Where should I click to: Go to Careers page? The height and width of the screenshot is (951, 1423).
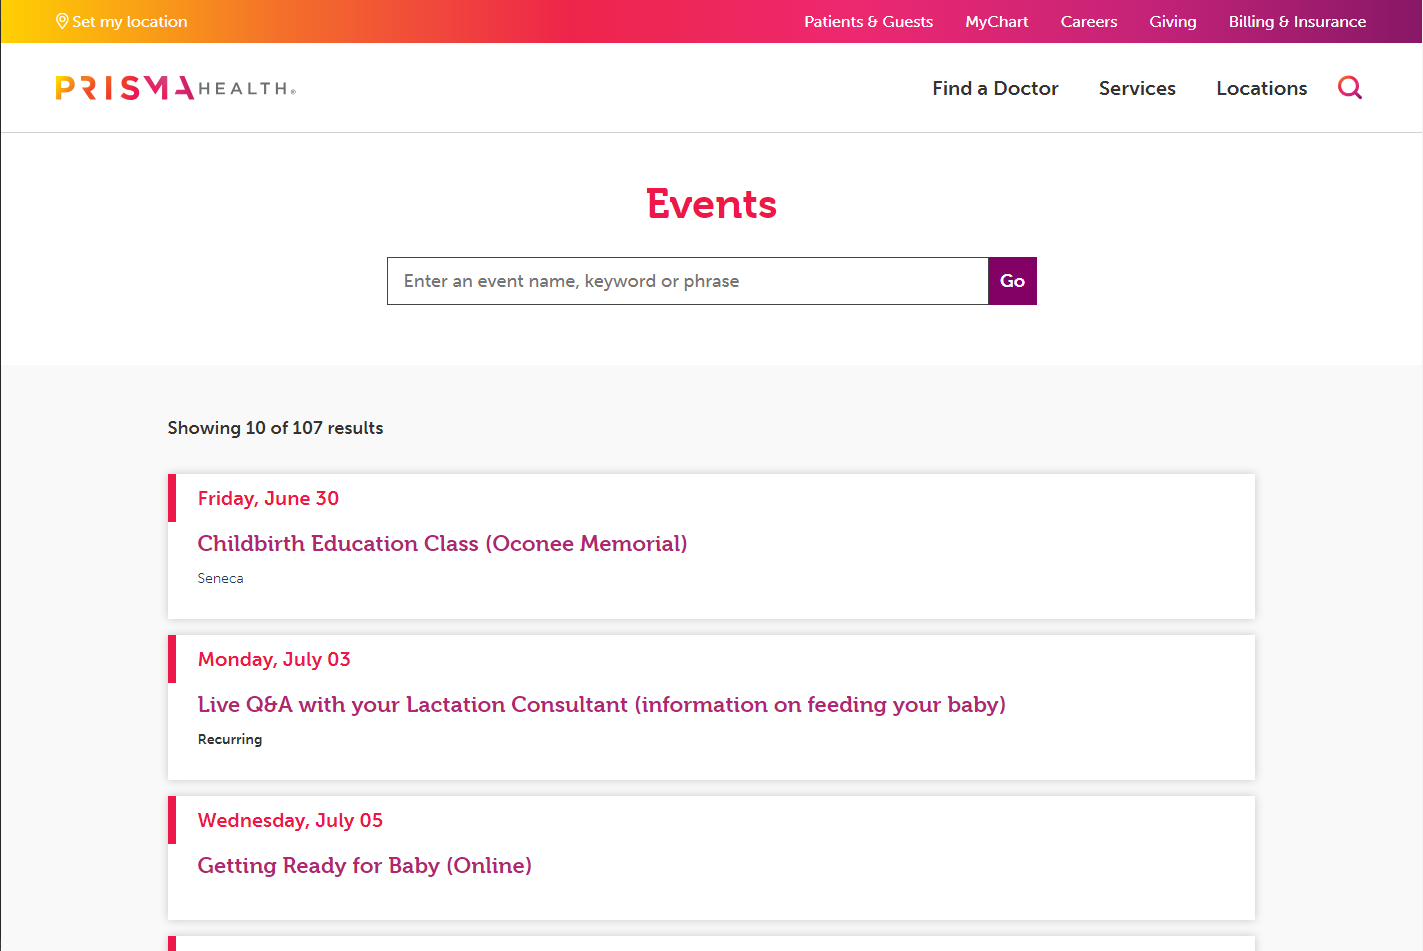click(1088, 21)
